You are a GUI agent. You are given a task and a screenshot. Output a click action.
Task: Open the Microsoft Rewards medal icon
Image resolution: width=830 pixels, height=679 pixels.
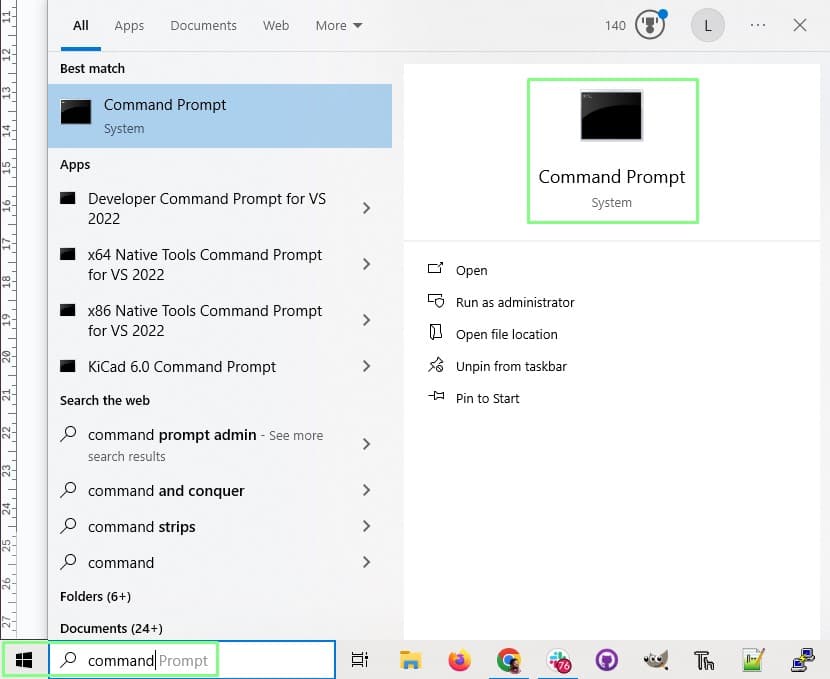pos(650,26)
